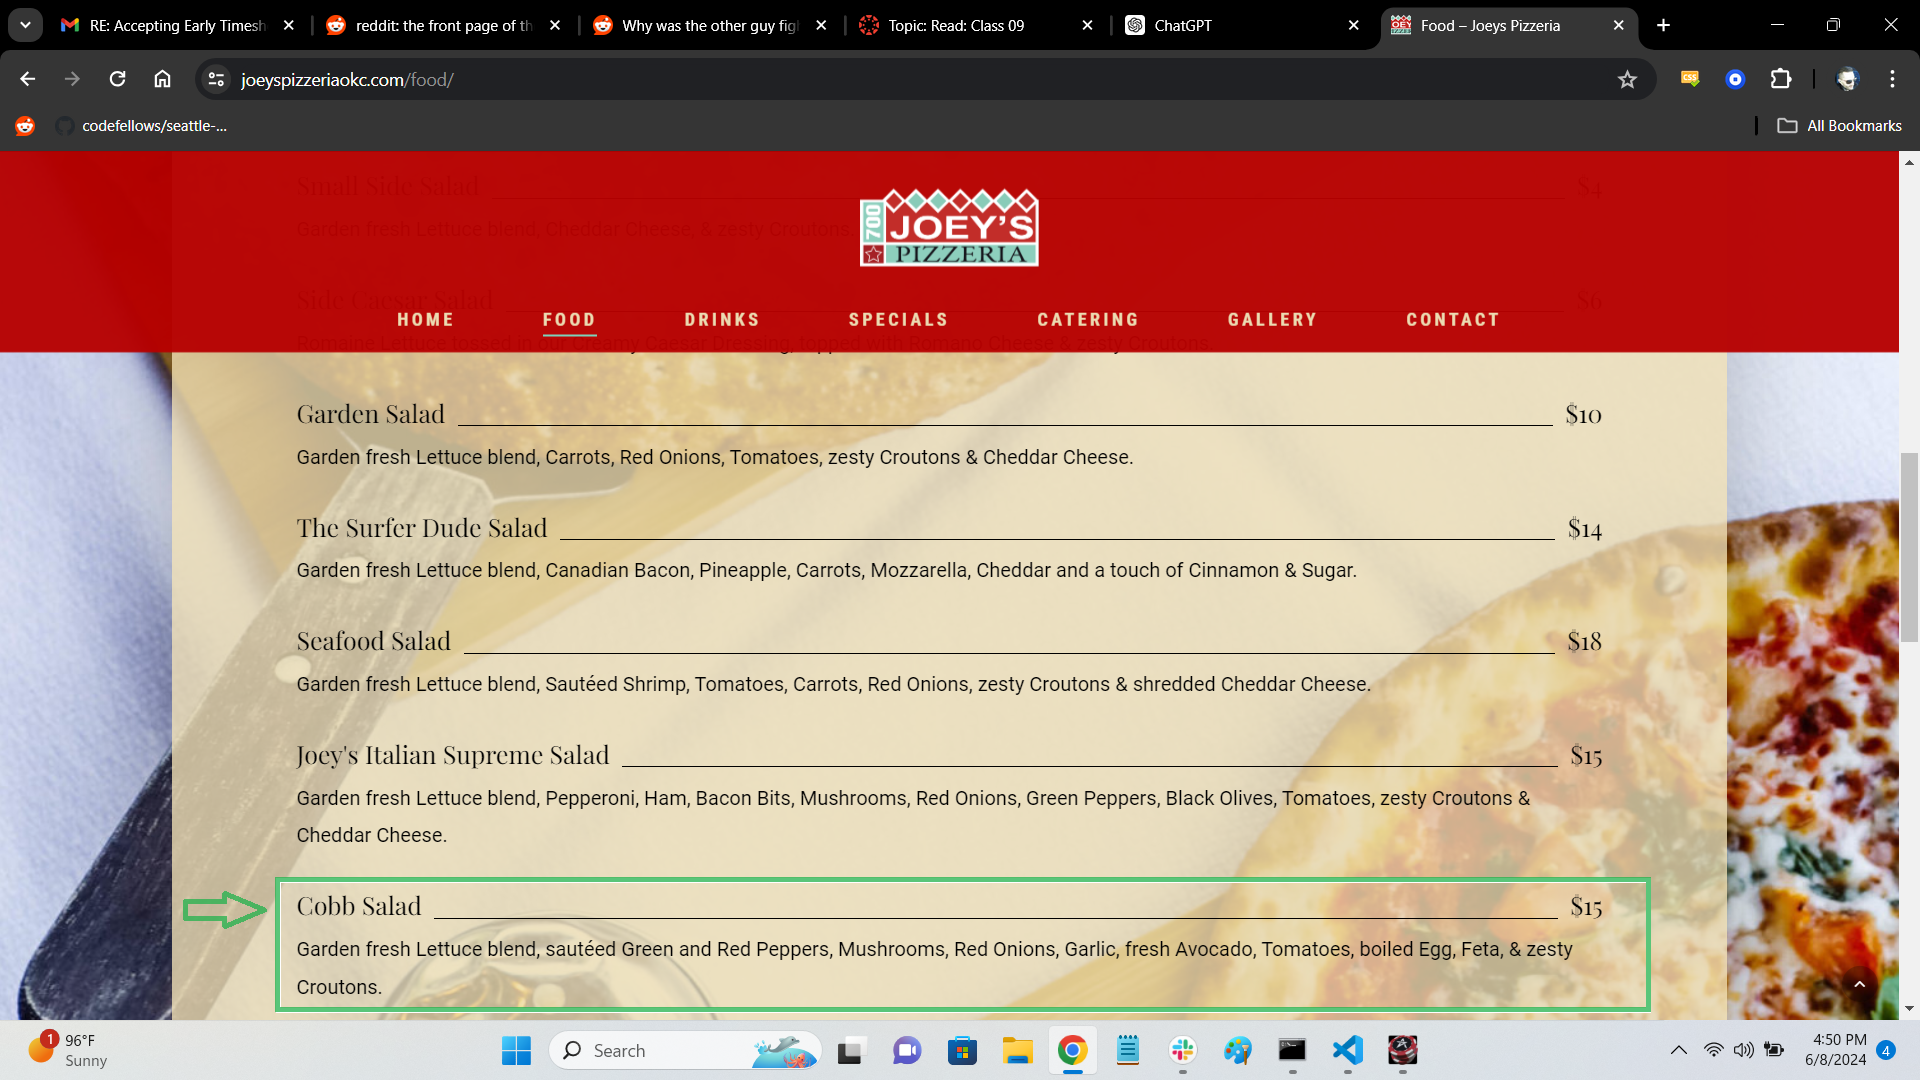This screenshot has height=1080, width=1920.
Task: Open the Chrome three-dot menu
Action: pos(1892,79)
